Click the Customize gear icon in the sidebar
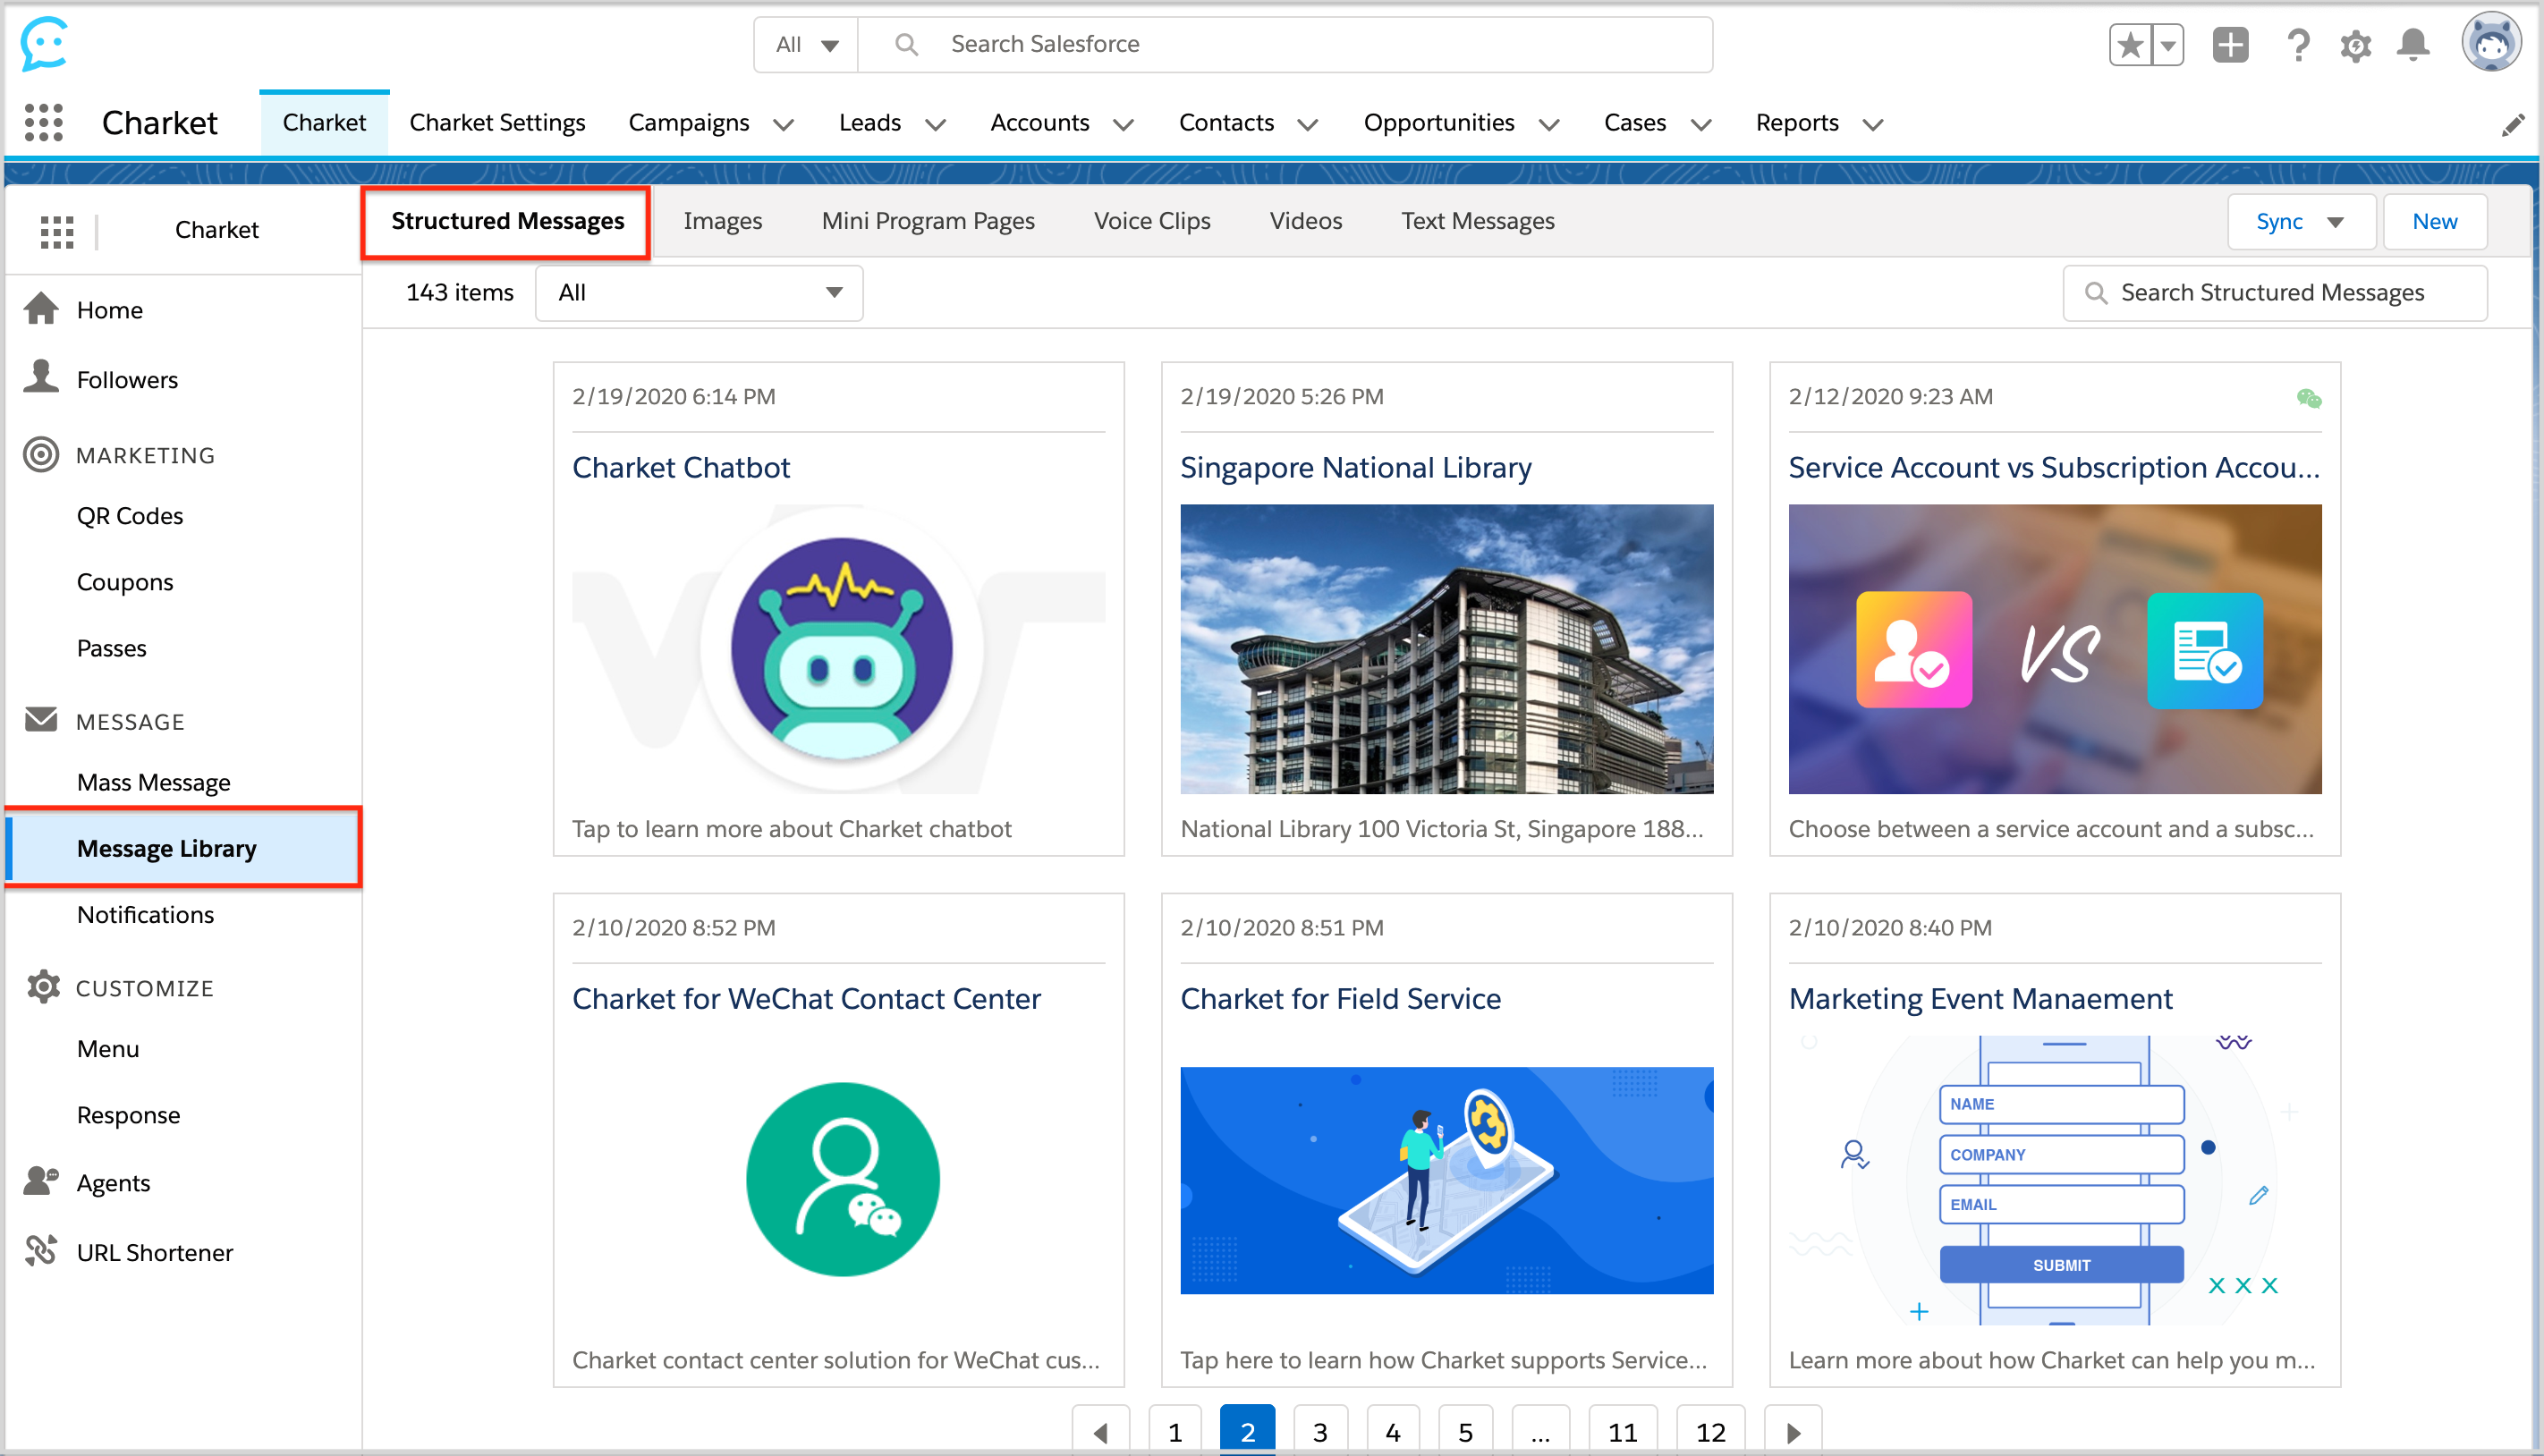This screenshot has width=2544, height=1456. pyautogui.click(x=43, y=987)
